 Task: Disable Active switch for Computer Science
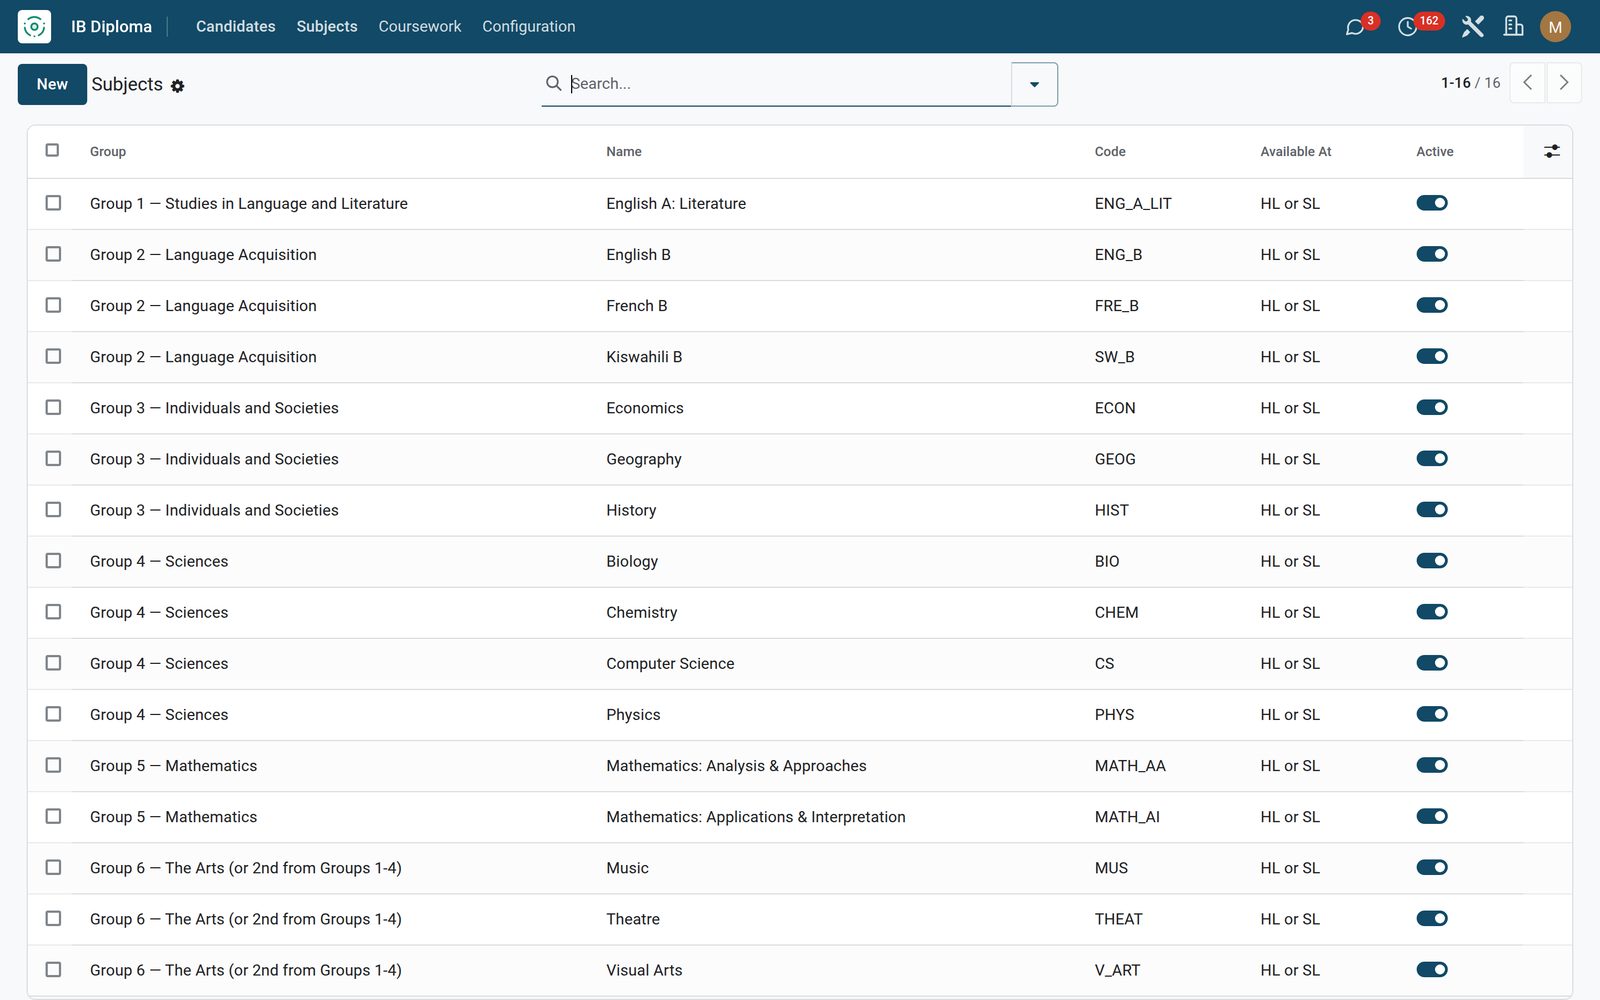point(1432,663)
